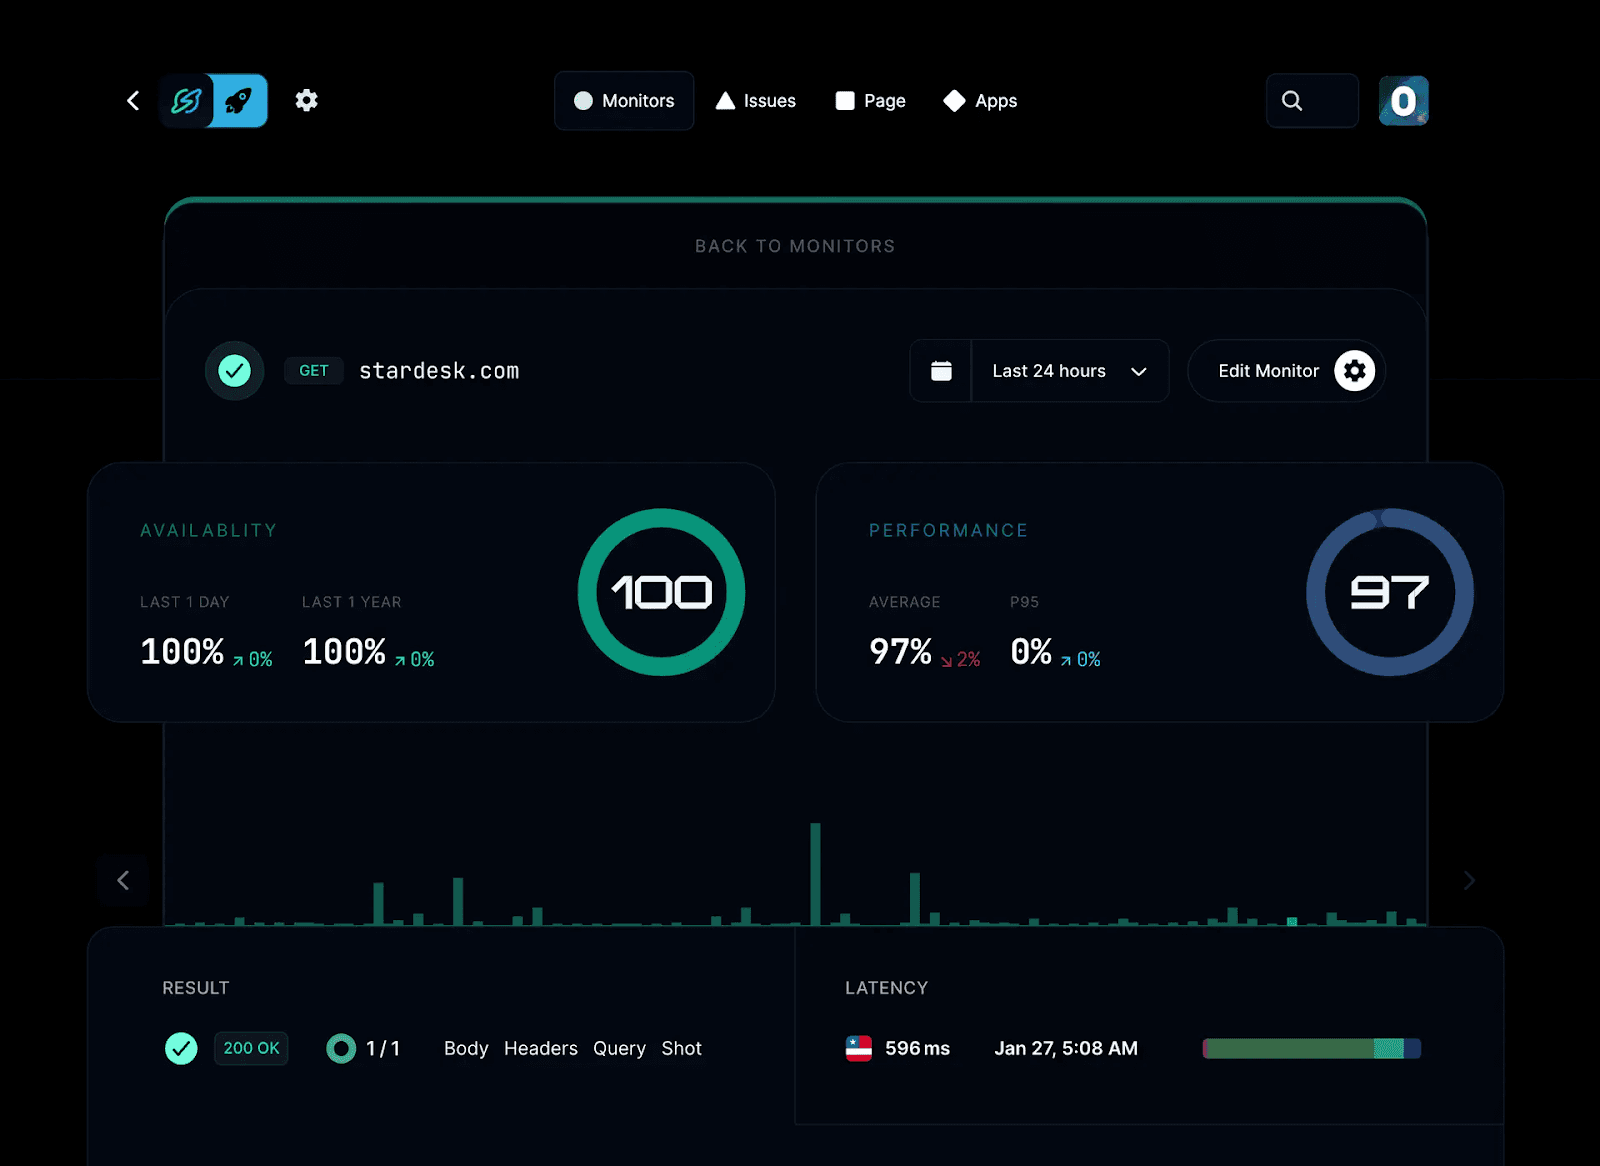Switch to the Headers tab

tap(540, 1048)
